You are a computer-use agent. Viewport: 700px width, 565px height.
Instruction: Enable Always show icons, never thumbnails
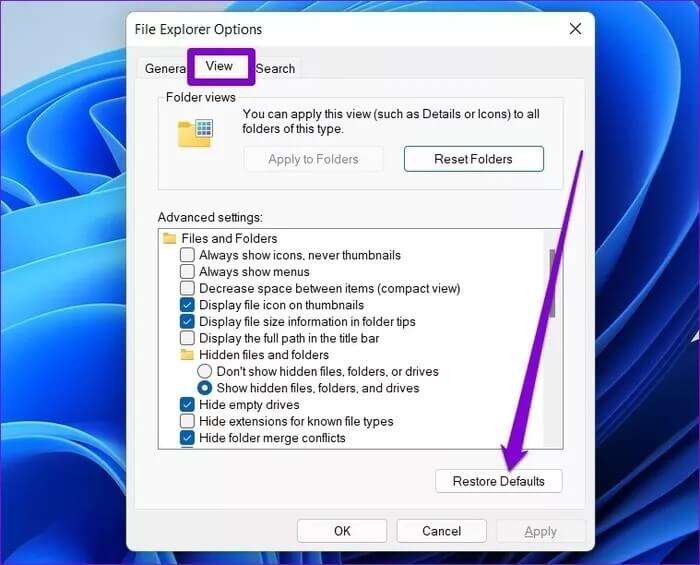(x=187, y=255)
